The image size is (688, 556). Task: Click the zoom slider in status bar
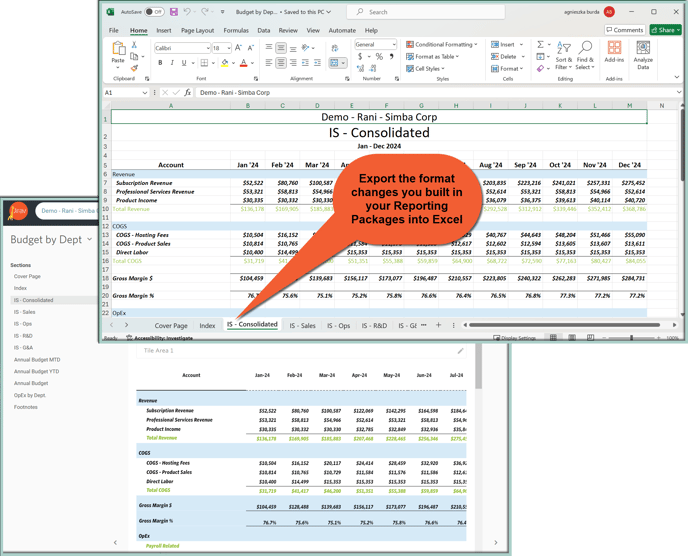[x=631, y=337]
